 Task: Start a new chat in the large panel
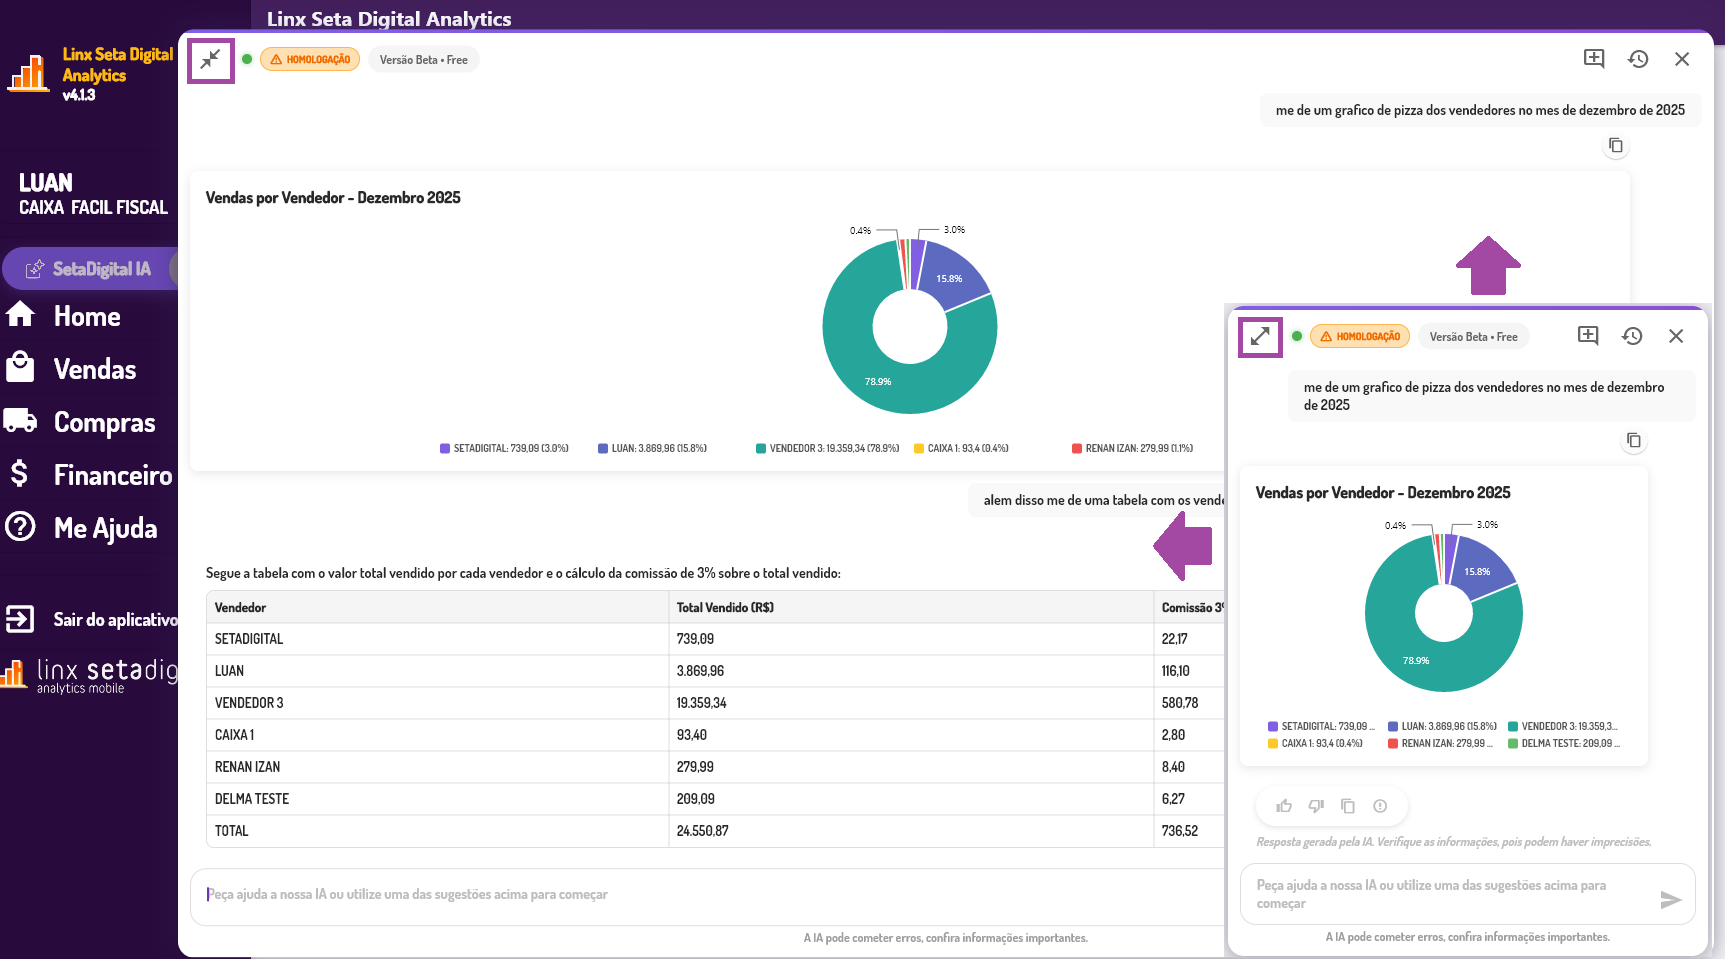pos(1594,59)
